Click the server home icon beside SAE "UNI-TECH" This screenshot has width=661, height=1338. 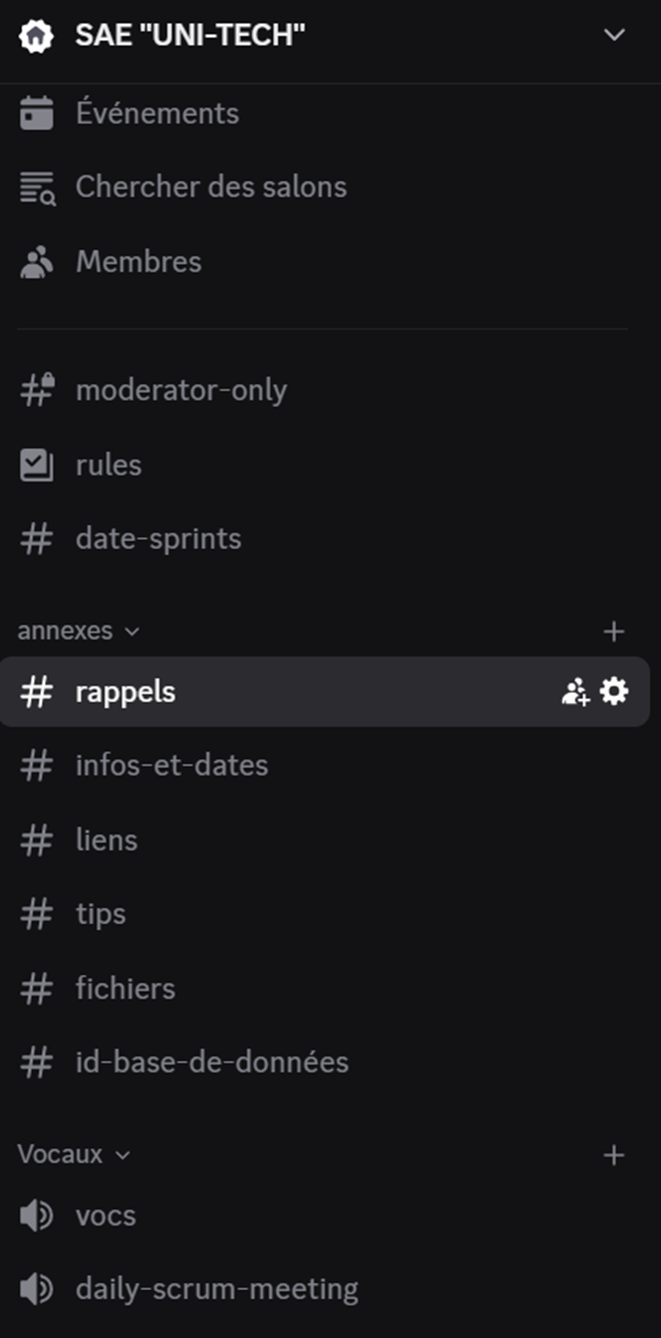pos(36,37)
